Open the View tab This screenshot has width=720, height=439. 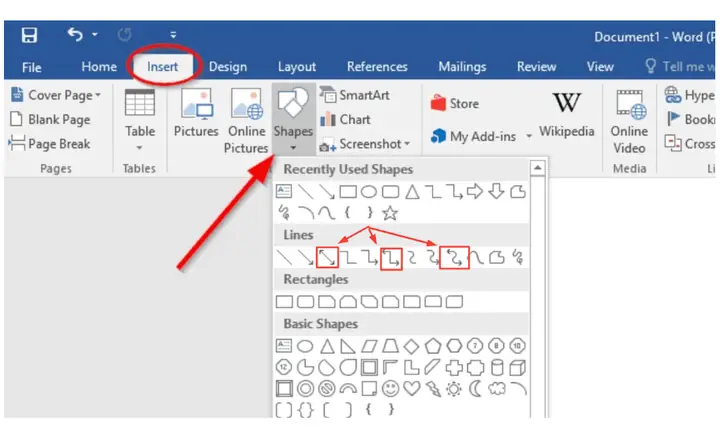pyautogui.click(x=600, y=67)
